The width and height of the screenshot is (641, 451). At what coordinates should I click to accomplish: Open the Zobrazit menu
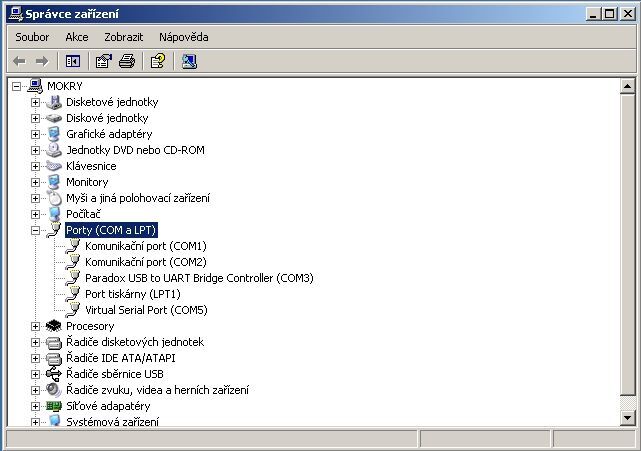pyautogui.click(x=123, y=37)
